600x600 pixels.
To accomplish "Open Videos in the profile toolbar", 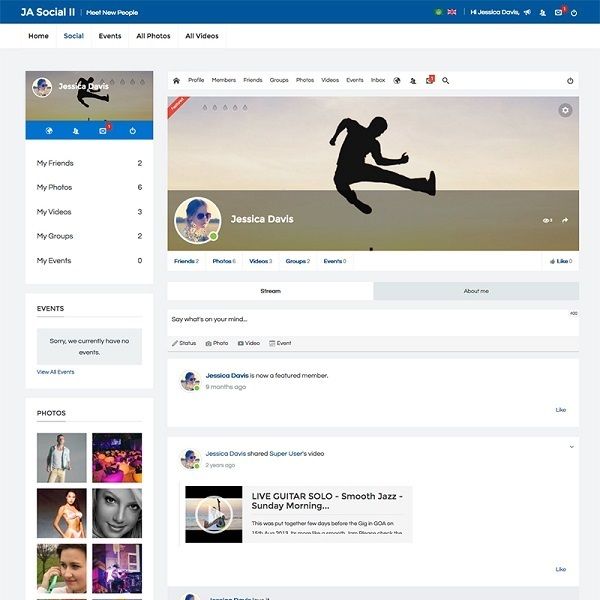I will click(330, 80).
